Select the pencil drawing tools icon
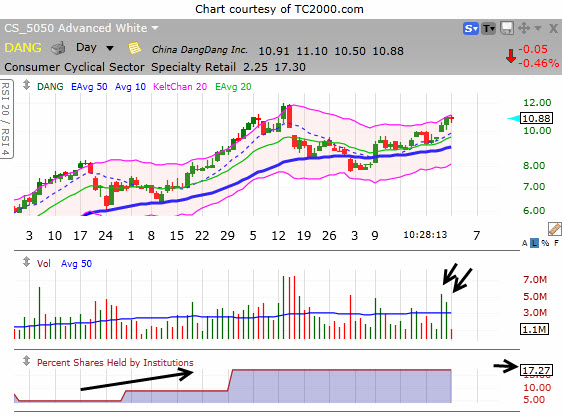The image size is (562, 416). (x=554, y=229)
